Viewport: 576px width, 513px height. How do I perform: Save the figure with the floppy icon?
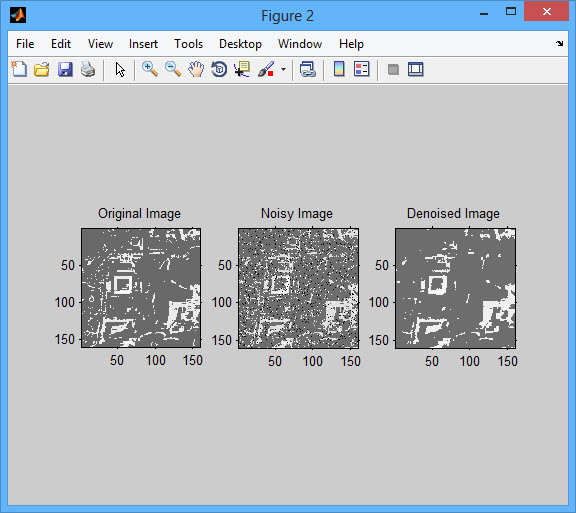point(65,69)
